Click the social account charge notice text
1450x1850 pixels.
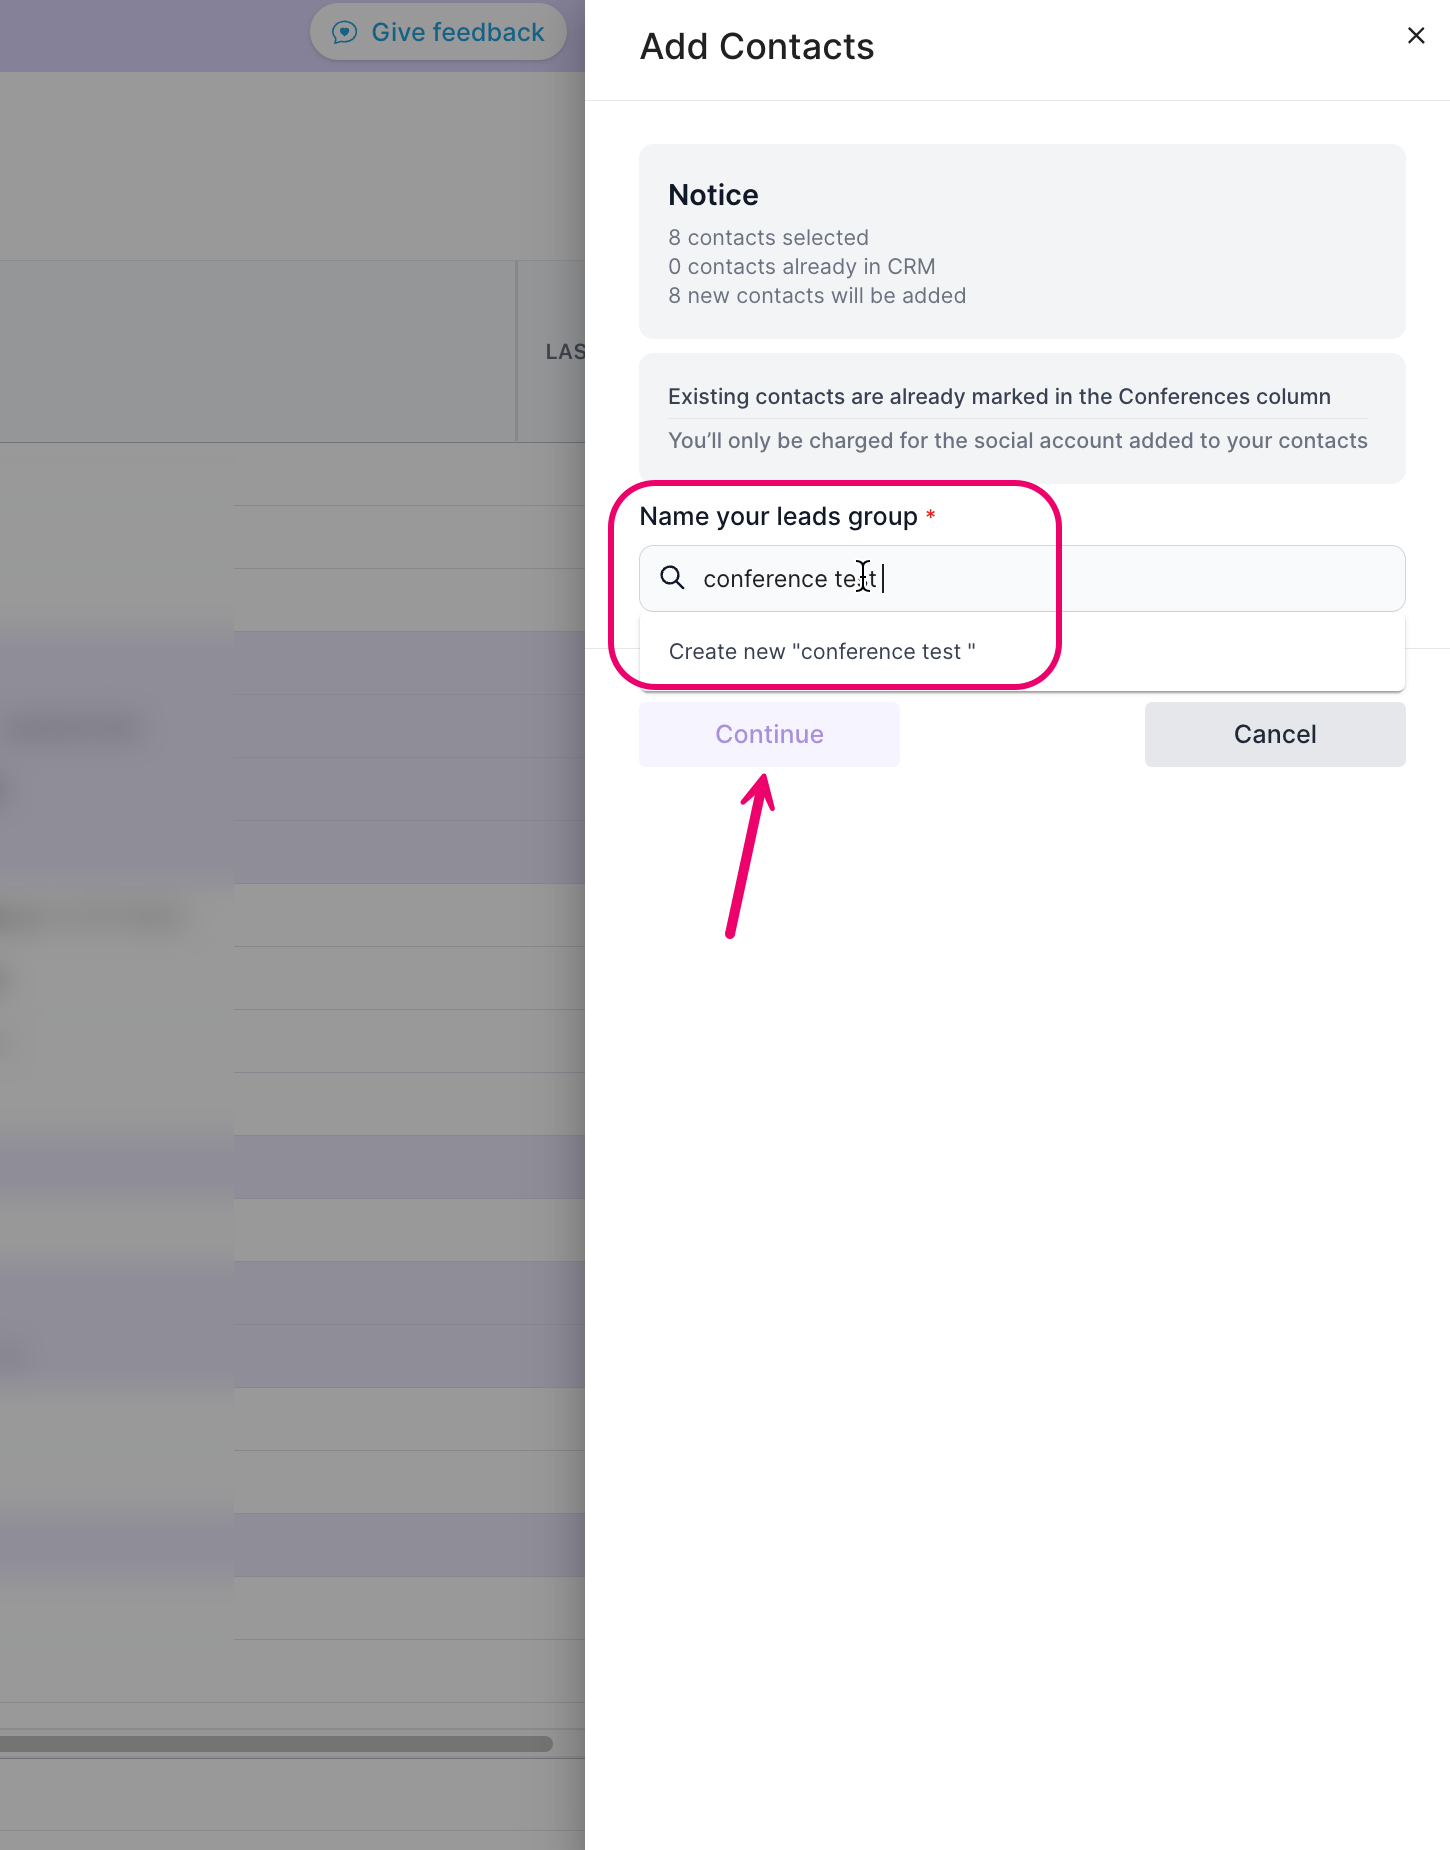point(1017,441)
